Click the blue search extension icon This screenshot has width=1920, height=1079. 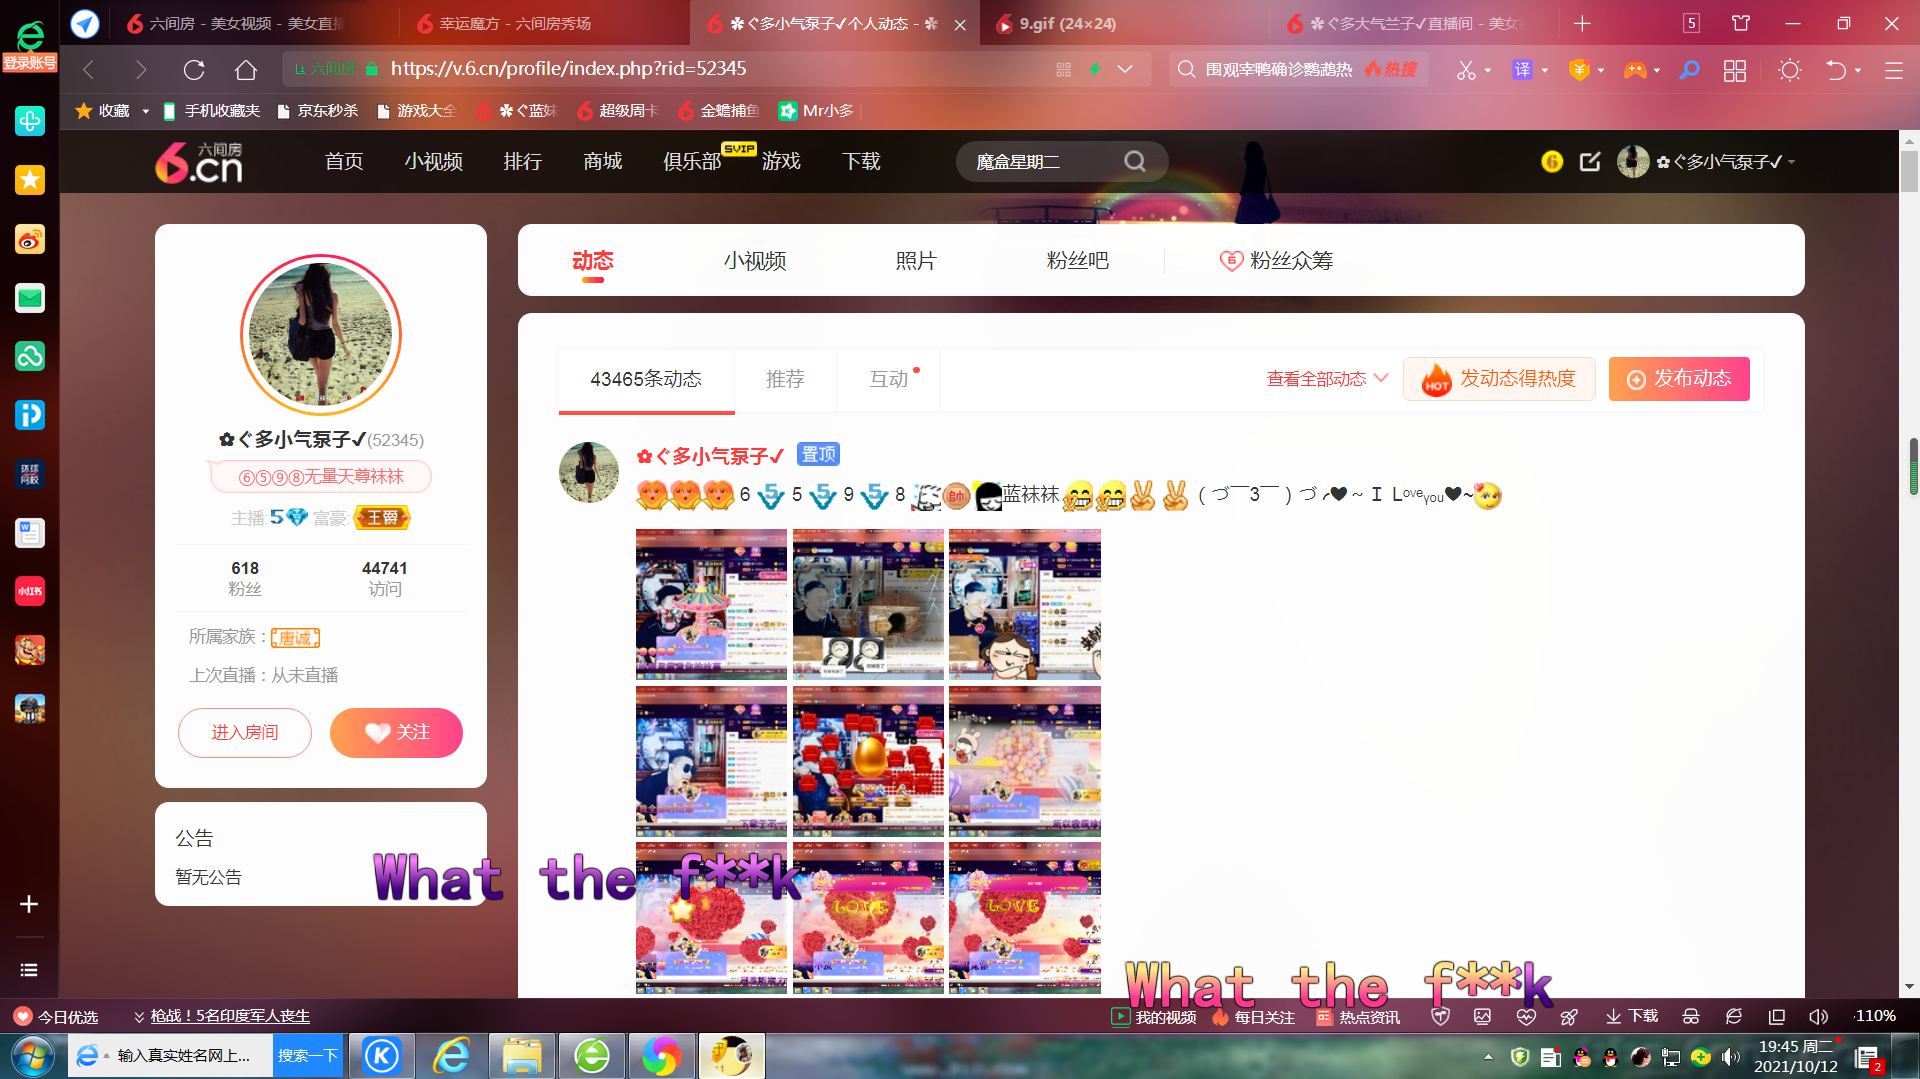tap(1689, 70)
